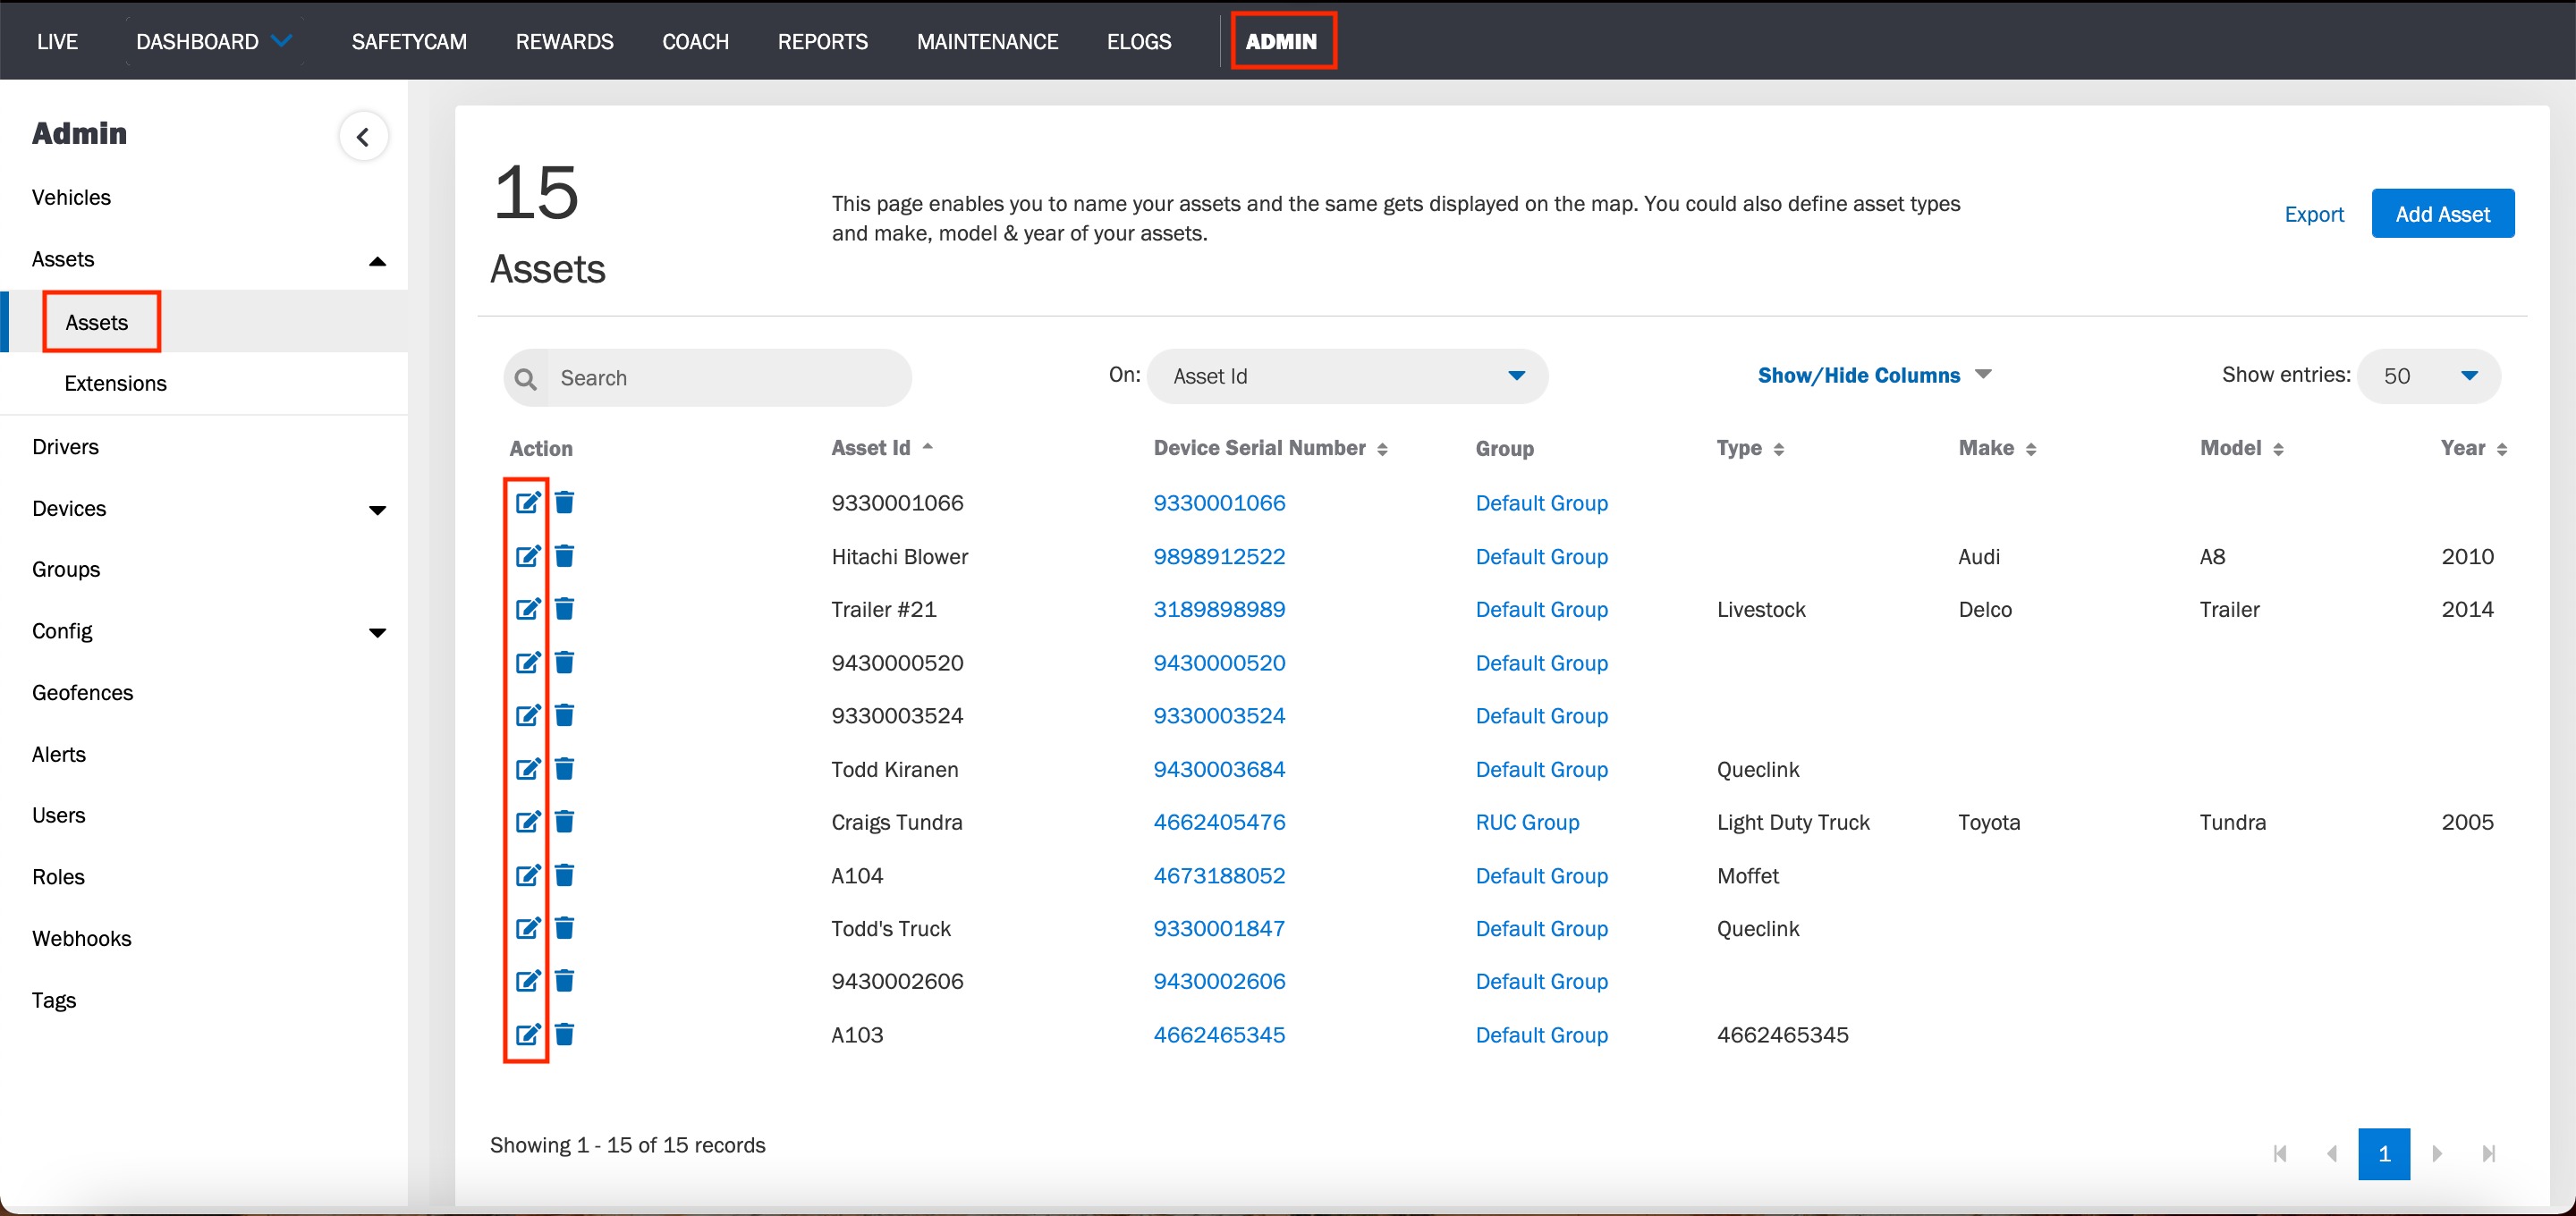Select page 1 in pagination
This screenshot has width=2576, height=1216.
tap(2384, 1154)
